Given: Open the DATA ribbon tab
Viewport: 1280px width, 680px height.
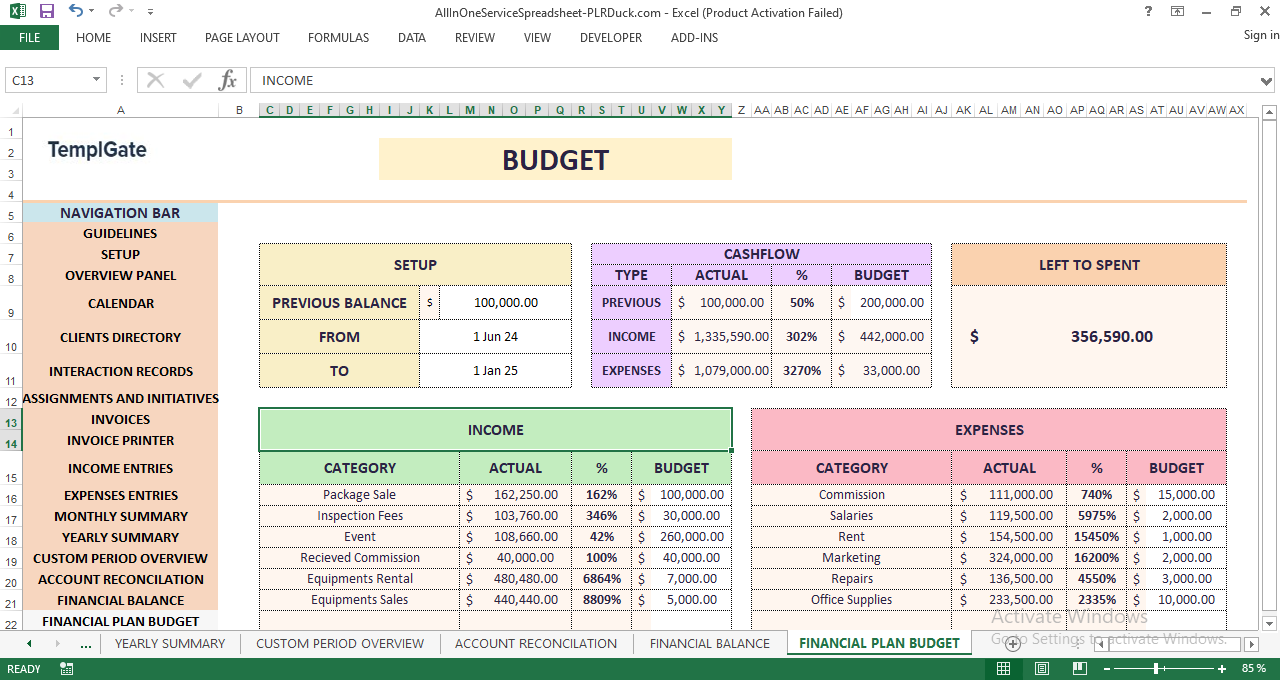Looking at the screenshot, I should click(x=412, y=38).
